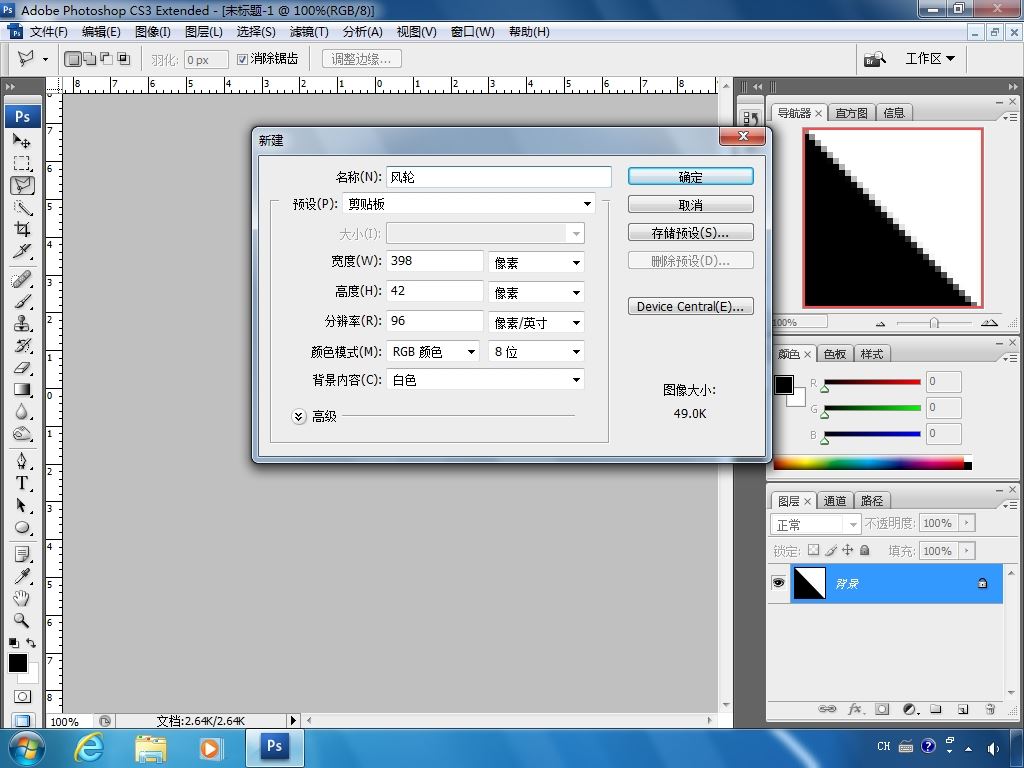Click the red R color slider
This screenshot has height=768, width=1024.
[x=871, y=382]
